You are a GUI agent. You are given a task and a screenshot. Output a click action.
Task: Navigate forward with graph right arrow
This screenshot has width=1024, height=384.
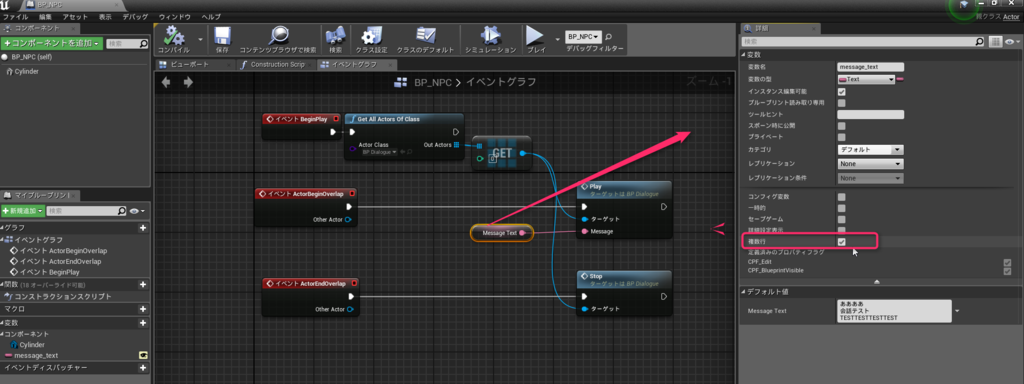188,82
